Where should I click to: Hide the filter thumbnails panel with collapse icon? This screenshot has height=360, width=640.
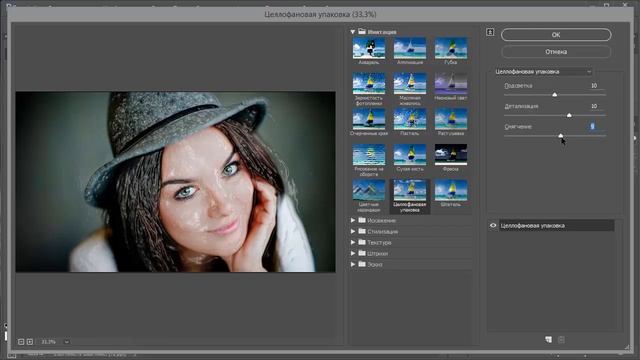click(490, 32)
